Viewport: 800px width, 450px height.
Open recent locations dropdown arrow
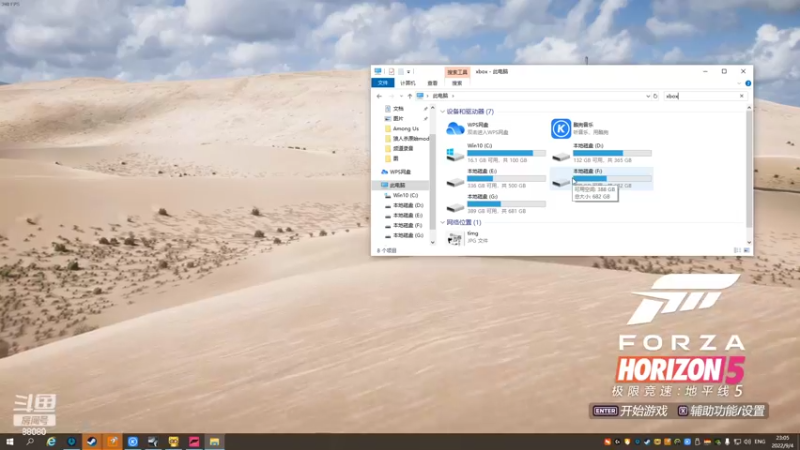coord(401,96)
